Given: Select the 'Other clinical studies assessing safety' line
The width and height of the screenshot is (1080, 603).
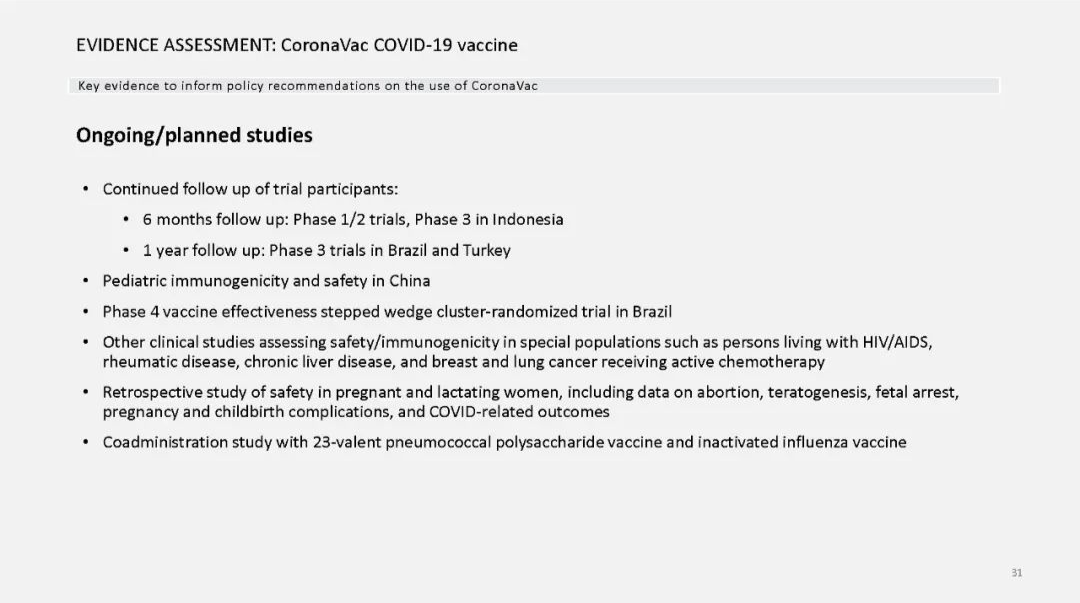Looking at the screenshot, I should [517, 342].
